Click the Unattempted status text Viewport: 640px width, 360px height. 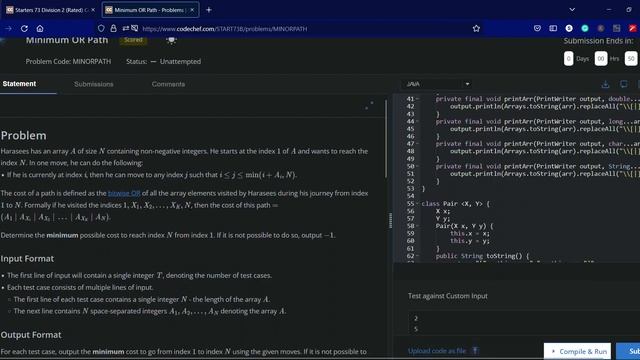(x=180, y=61)
